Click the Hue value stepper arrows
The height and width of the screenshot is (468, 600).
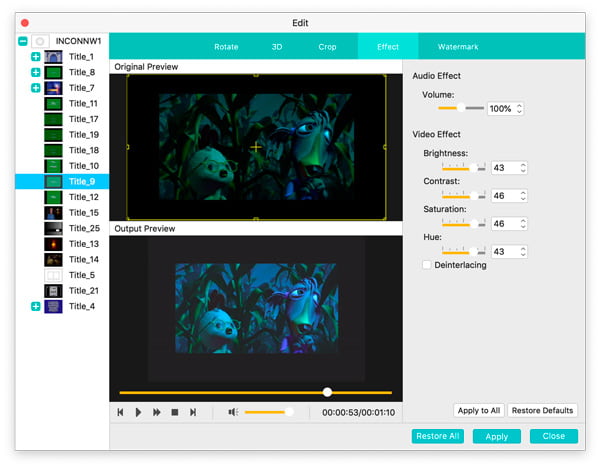coord(523,251)
